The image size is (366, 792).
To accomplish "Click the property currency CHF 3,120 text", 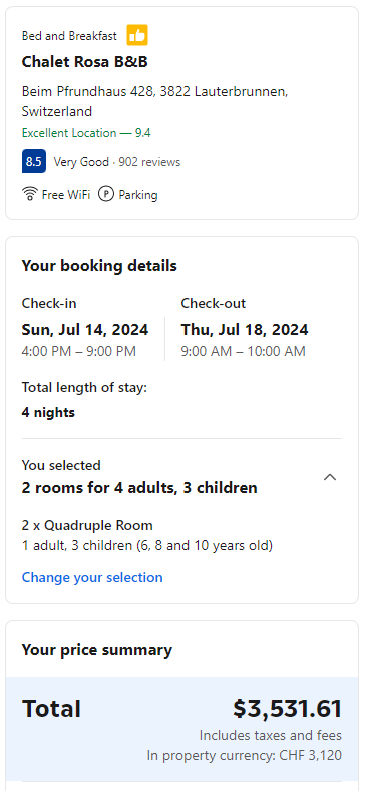I will coord(244,756).
